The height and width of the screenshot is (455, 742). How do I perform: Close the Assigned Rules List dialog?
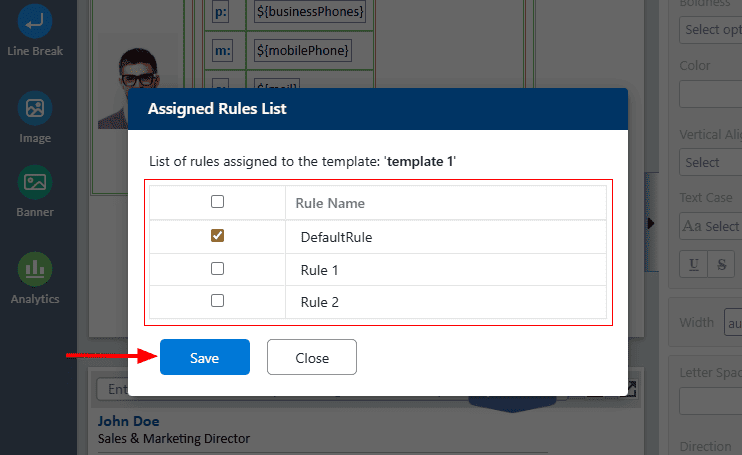[312, 358]
